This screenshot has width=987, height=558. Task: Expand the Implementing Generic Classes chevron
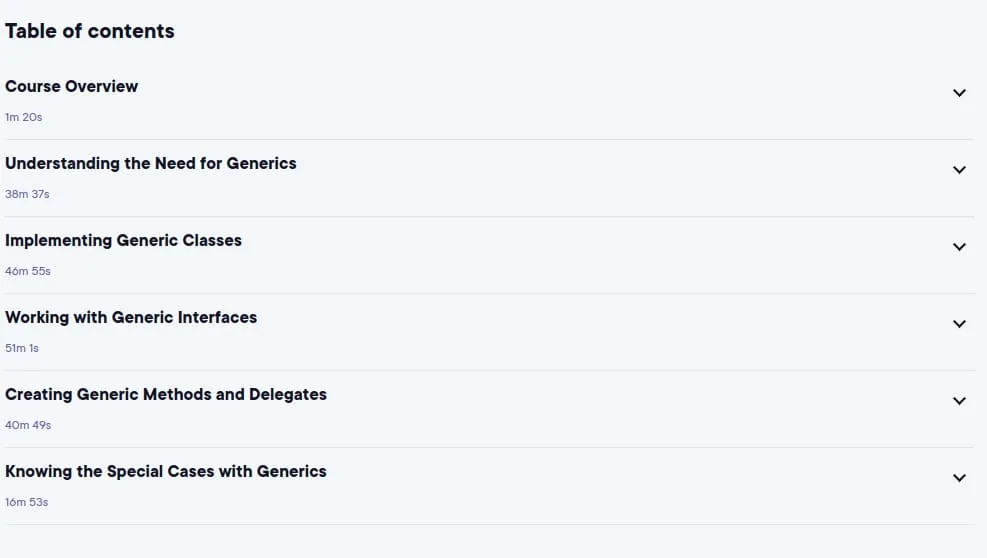[959, 247]
